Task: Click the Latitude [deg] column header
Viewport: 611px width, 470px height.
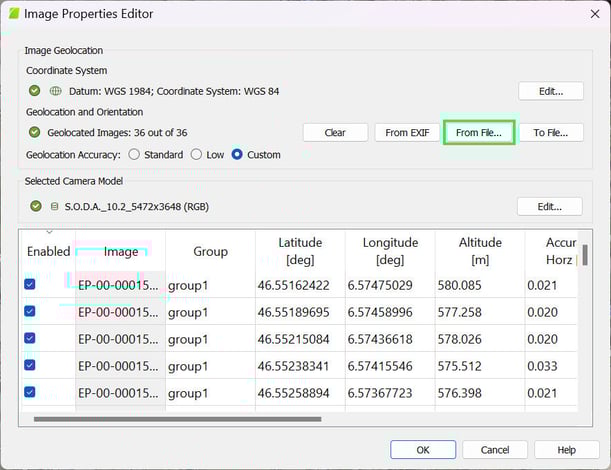Action: point(300,251)
